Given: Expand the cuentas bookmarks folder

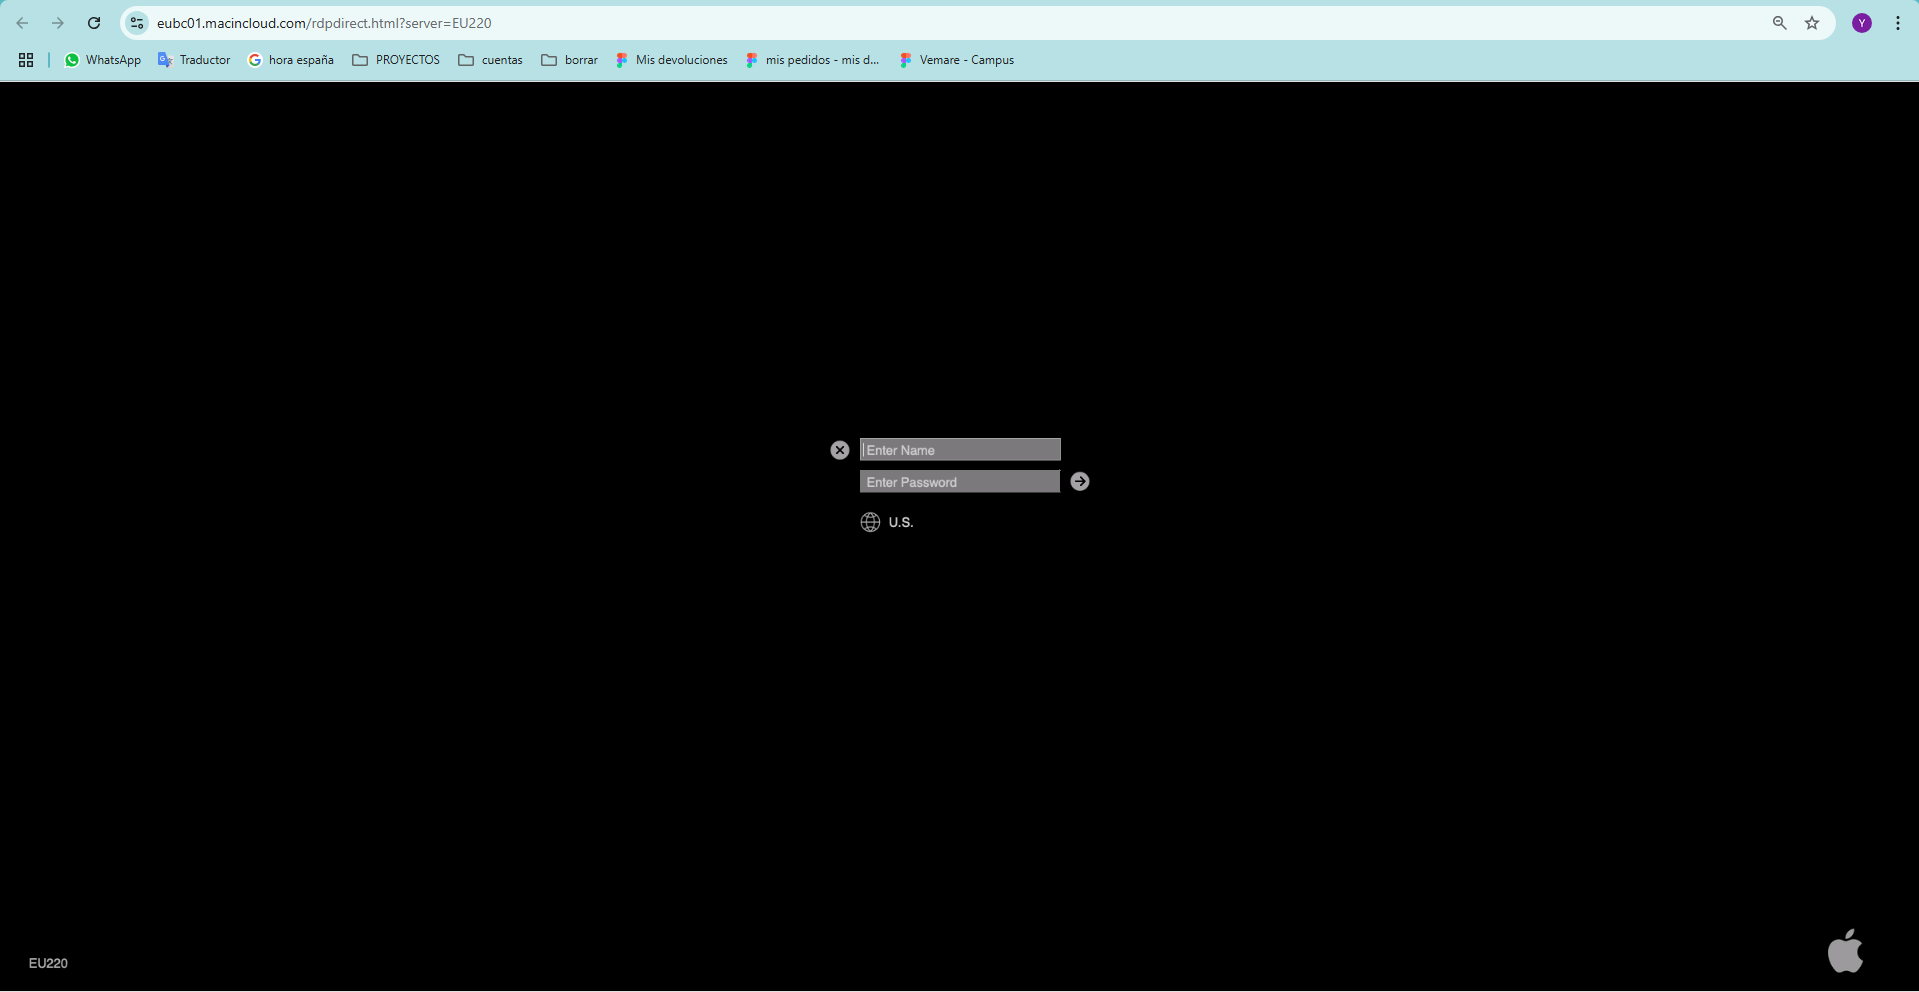Looking at the screenshot, I should (490, 60).
